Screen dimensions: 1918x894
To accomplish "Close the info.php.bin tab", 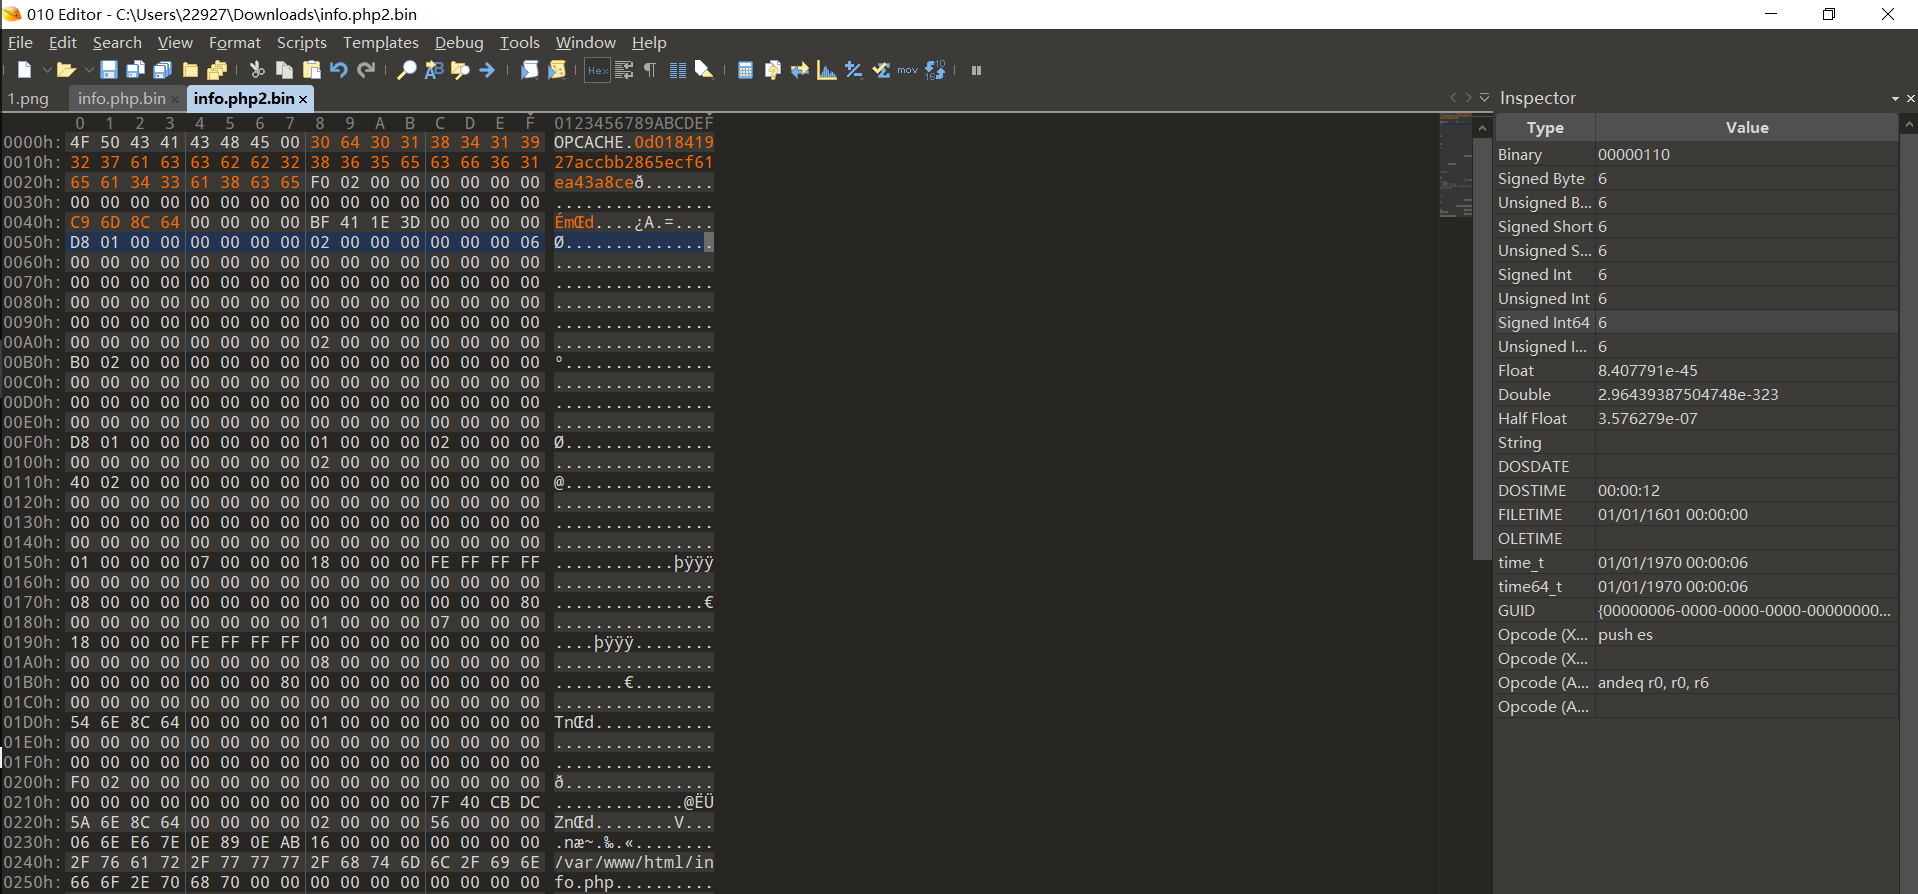I will [175, 99].
